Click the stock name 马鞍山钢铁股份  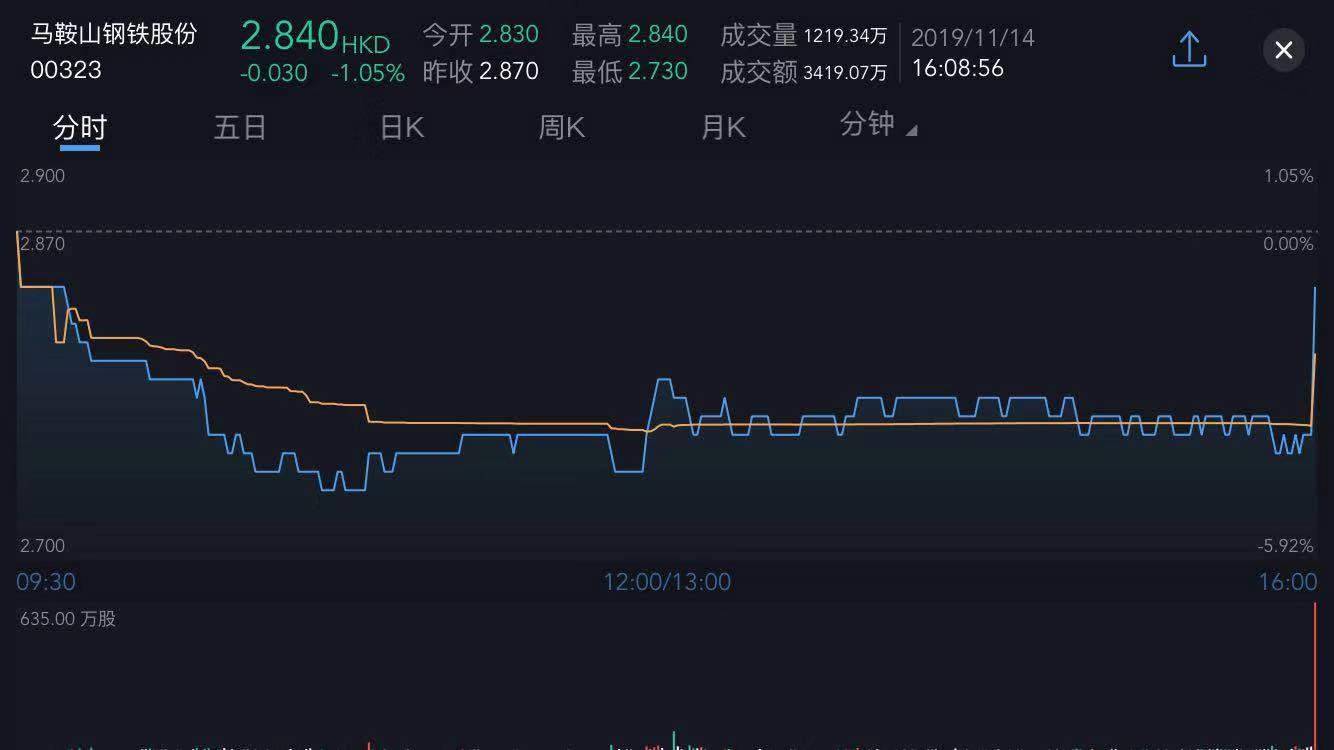click(x=114, y=34)
